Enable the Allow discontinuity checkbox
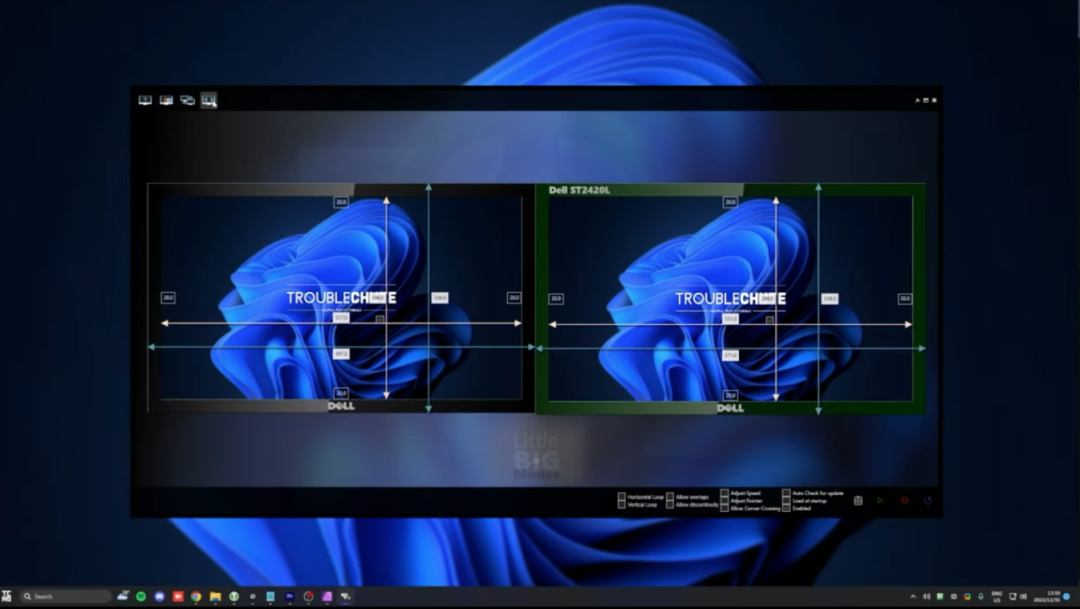 (670, 504)
